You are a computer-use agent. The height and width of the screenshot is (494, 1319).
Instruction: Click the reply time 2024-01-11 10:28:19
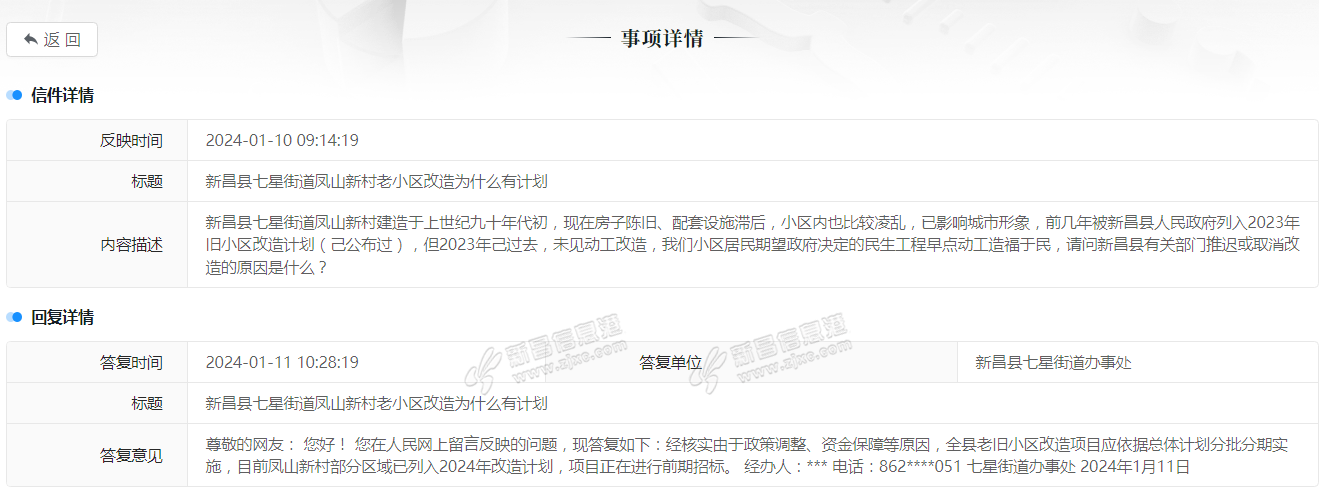(x=282, y=363)
